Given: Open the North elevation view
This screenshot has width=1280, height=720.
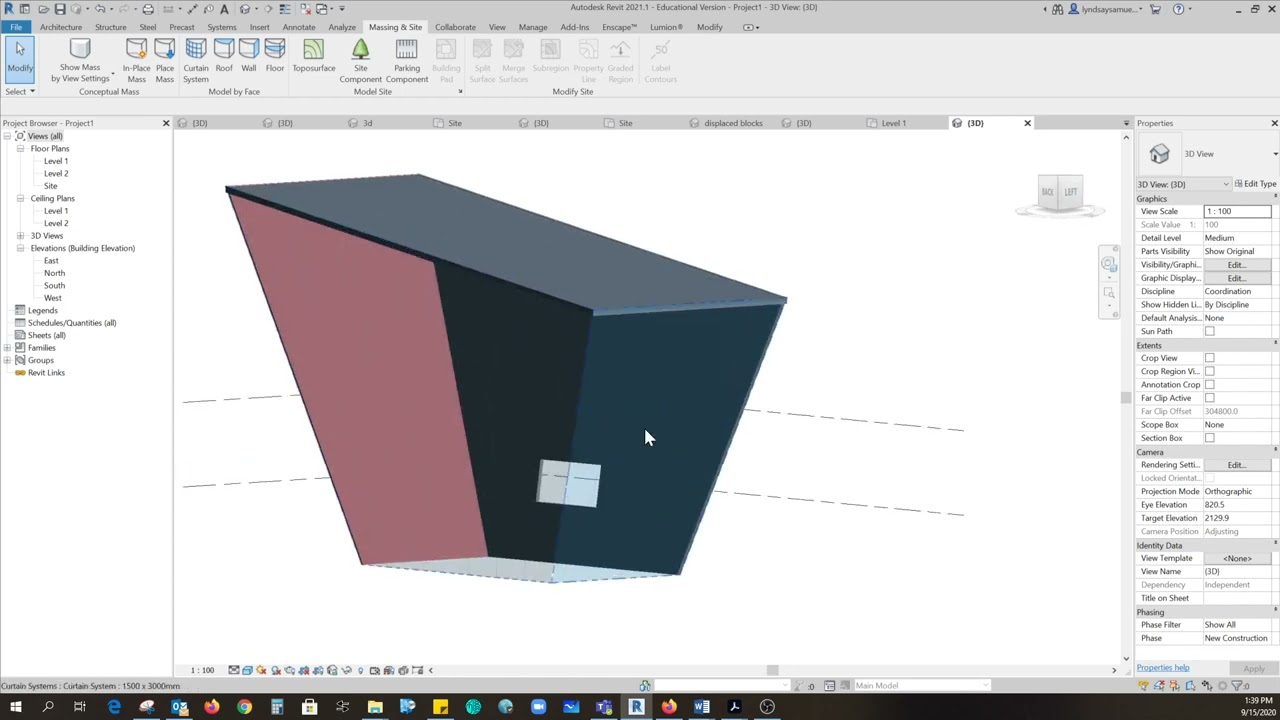Looking at the screenshot, I should pos(54,273).
